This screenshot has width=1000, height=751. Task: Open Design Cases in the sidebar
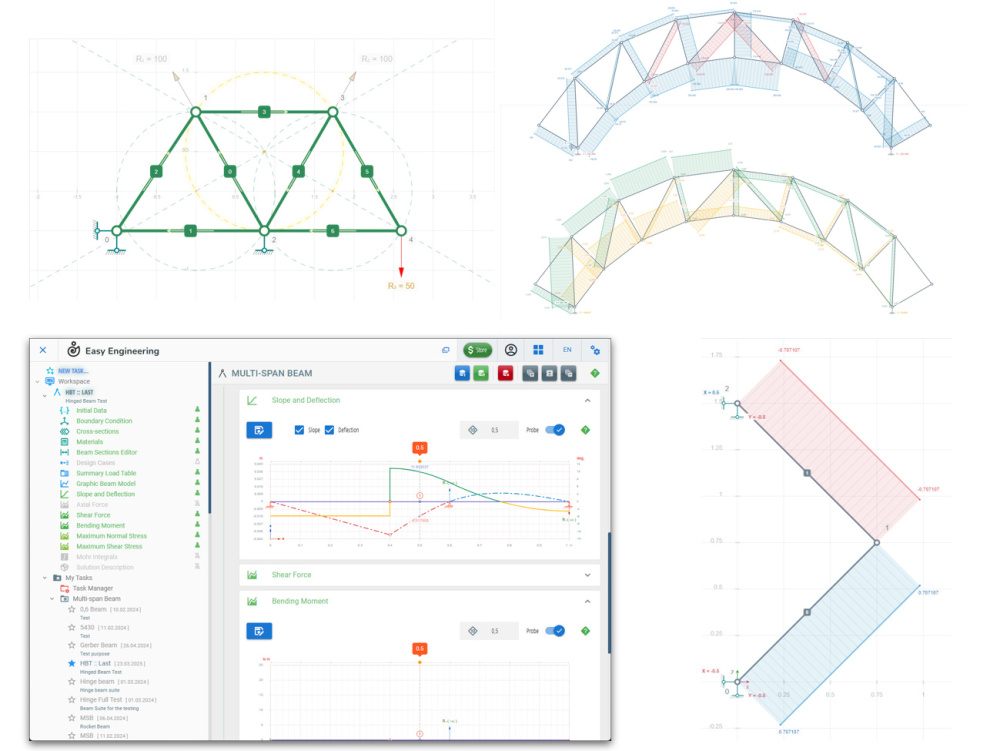[96, 463]
